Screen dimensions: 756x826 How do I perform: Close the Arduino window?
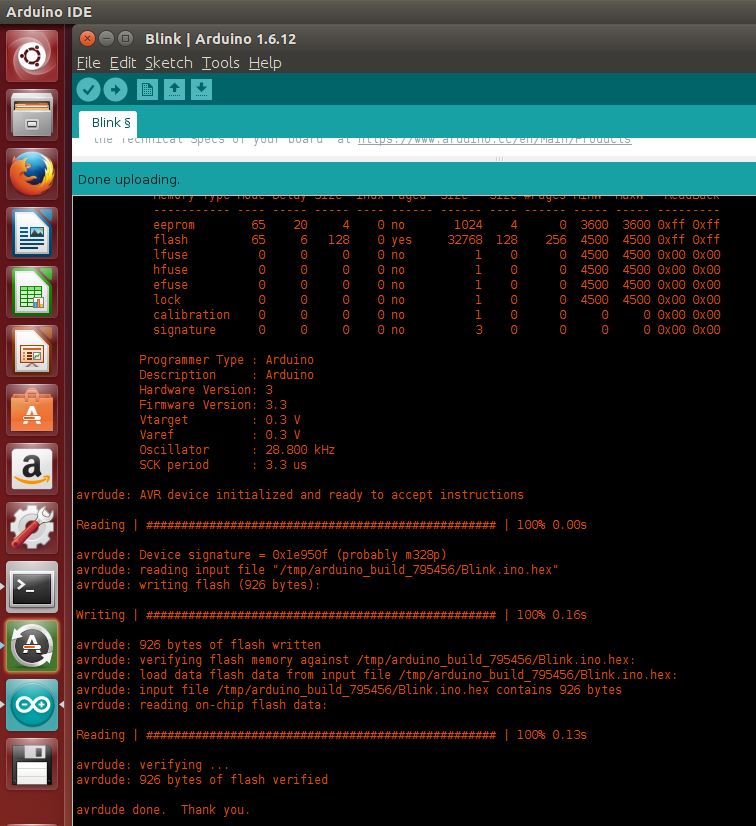click(87, 39)
